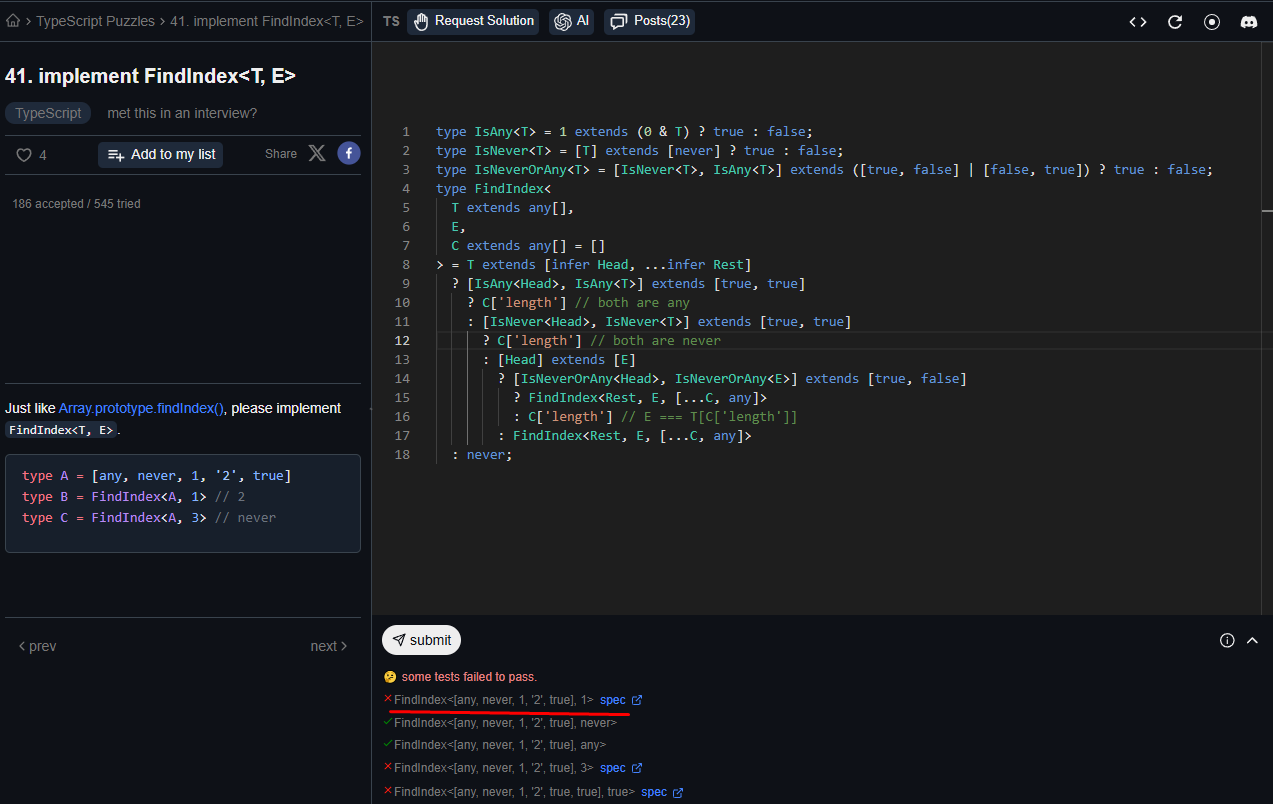Click the home icon in breadcrumb
This screenshot has width=1273, height=804.
pyautogui.click(x=13, y=21)
